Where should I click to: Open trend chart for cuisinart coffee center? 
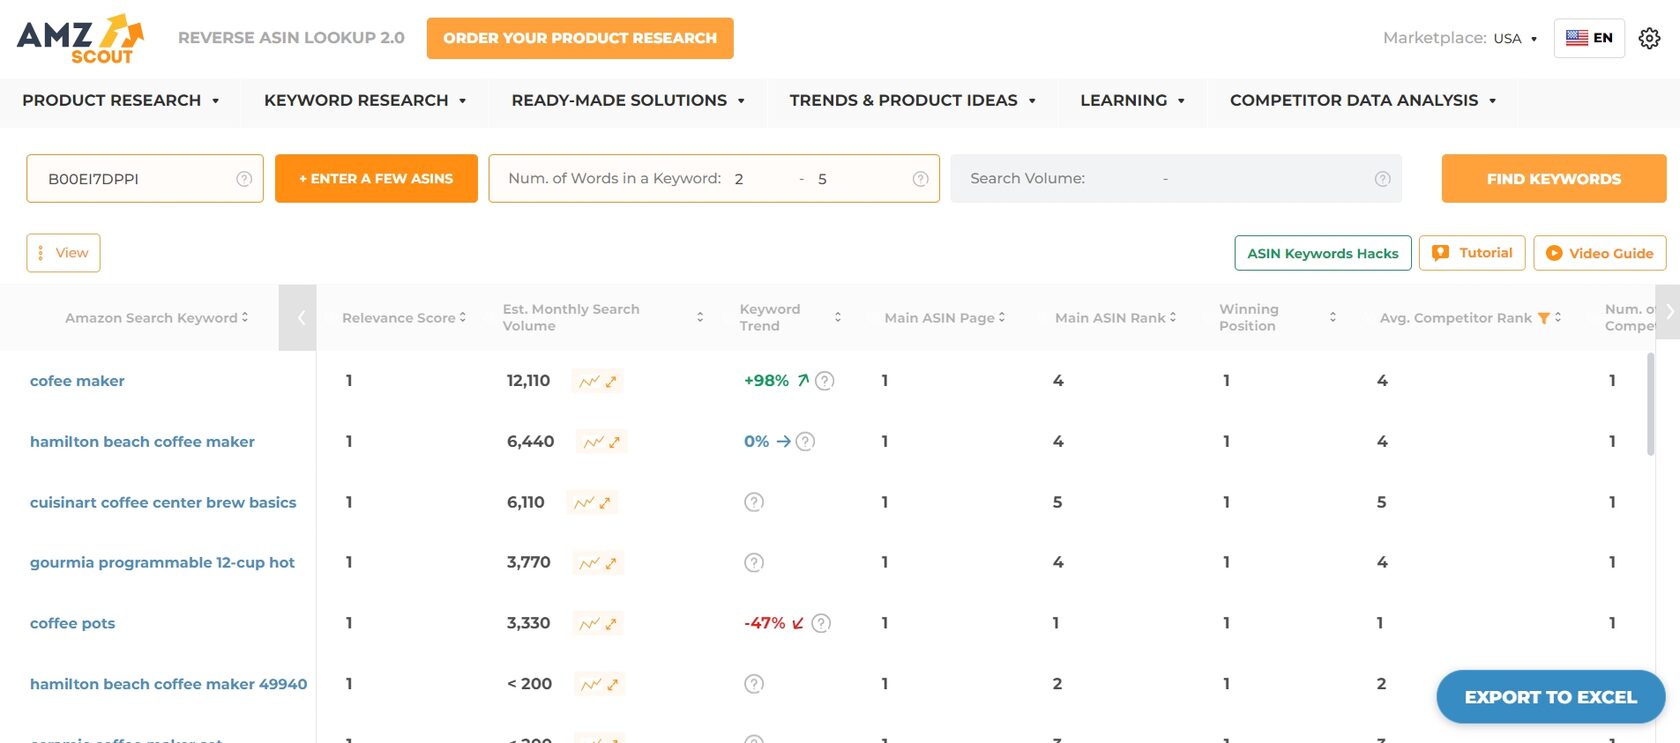[x=592, y=503]
